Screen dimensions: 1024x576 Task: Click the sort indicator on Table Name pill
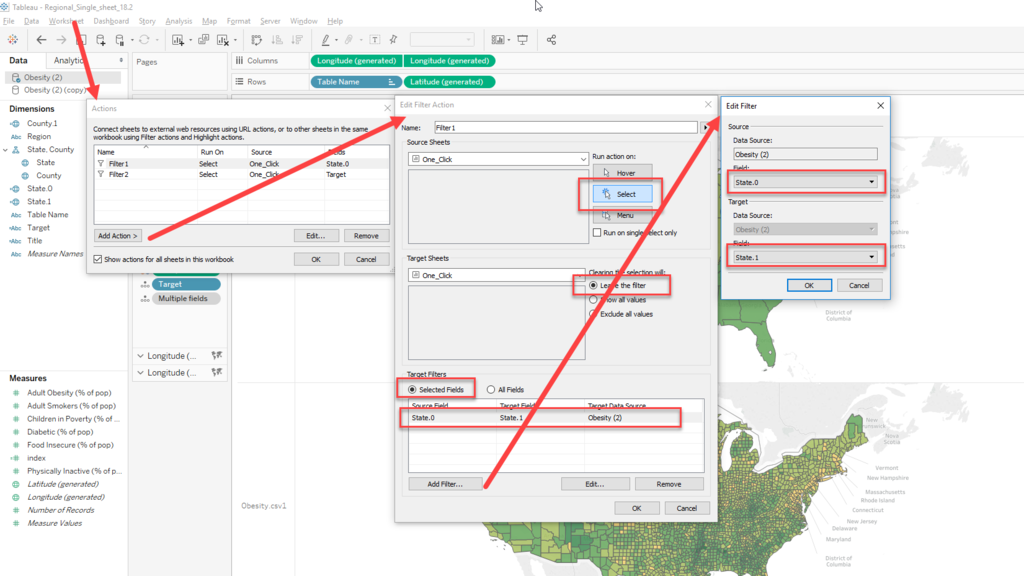point(391,82)
